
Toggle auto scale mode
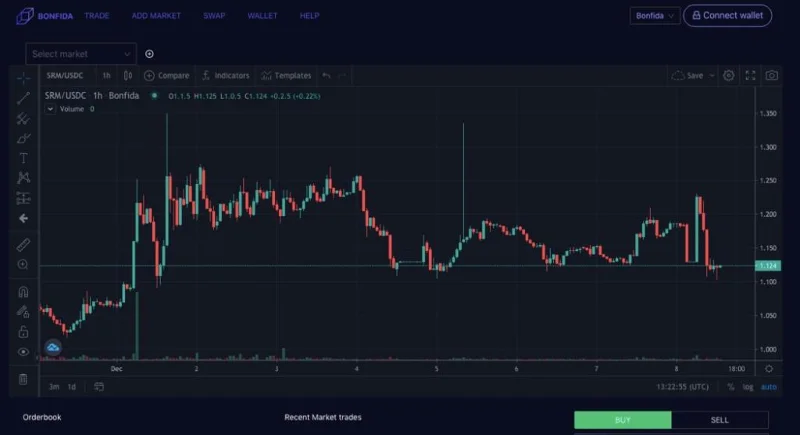tap(769, 387)
